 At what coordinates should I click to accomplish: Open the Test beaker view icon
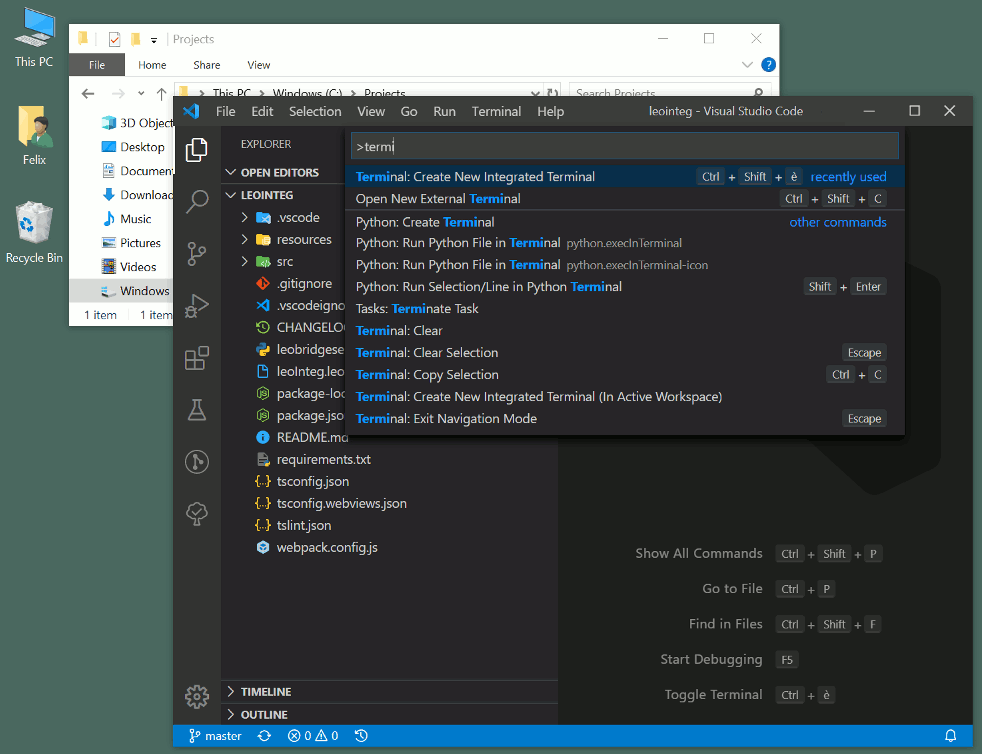pos(197,410)
